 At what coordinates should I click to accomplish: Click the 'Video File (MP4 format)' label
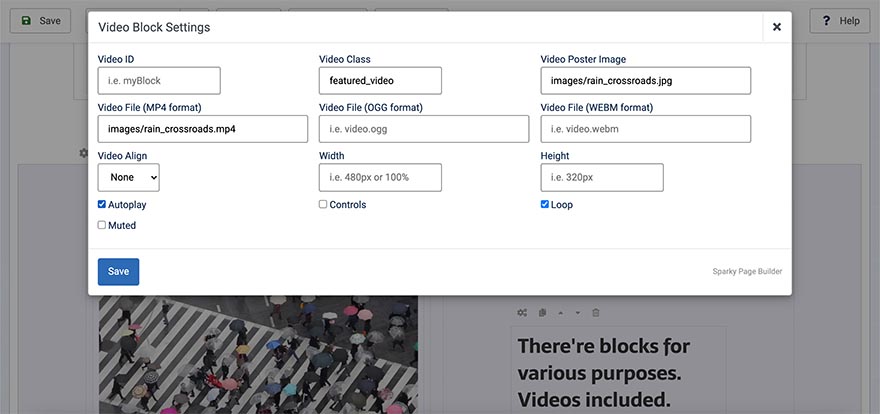tap(149, 107)
